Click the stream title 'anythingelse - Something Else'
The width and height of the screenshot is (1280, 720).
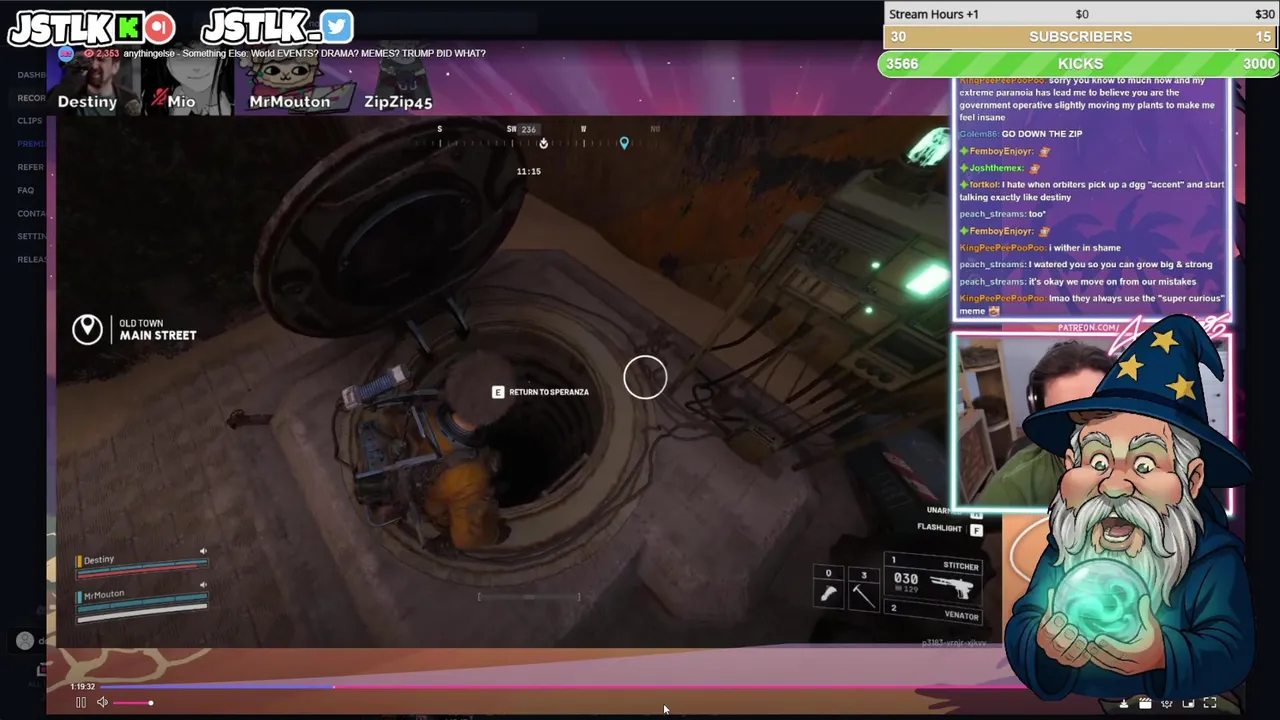click(x=304, y=53)
